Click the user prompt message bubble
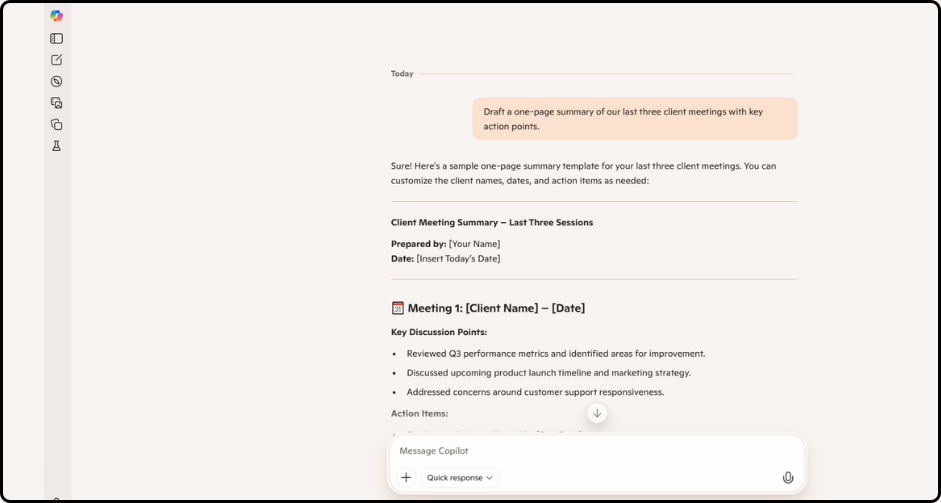Viewport: 941px width, 503px height. tap(635, 119)
